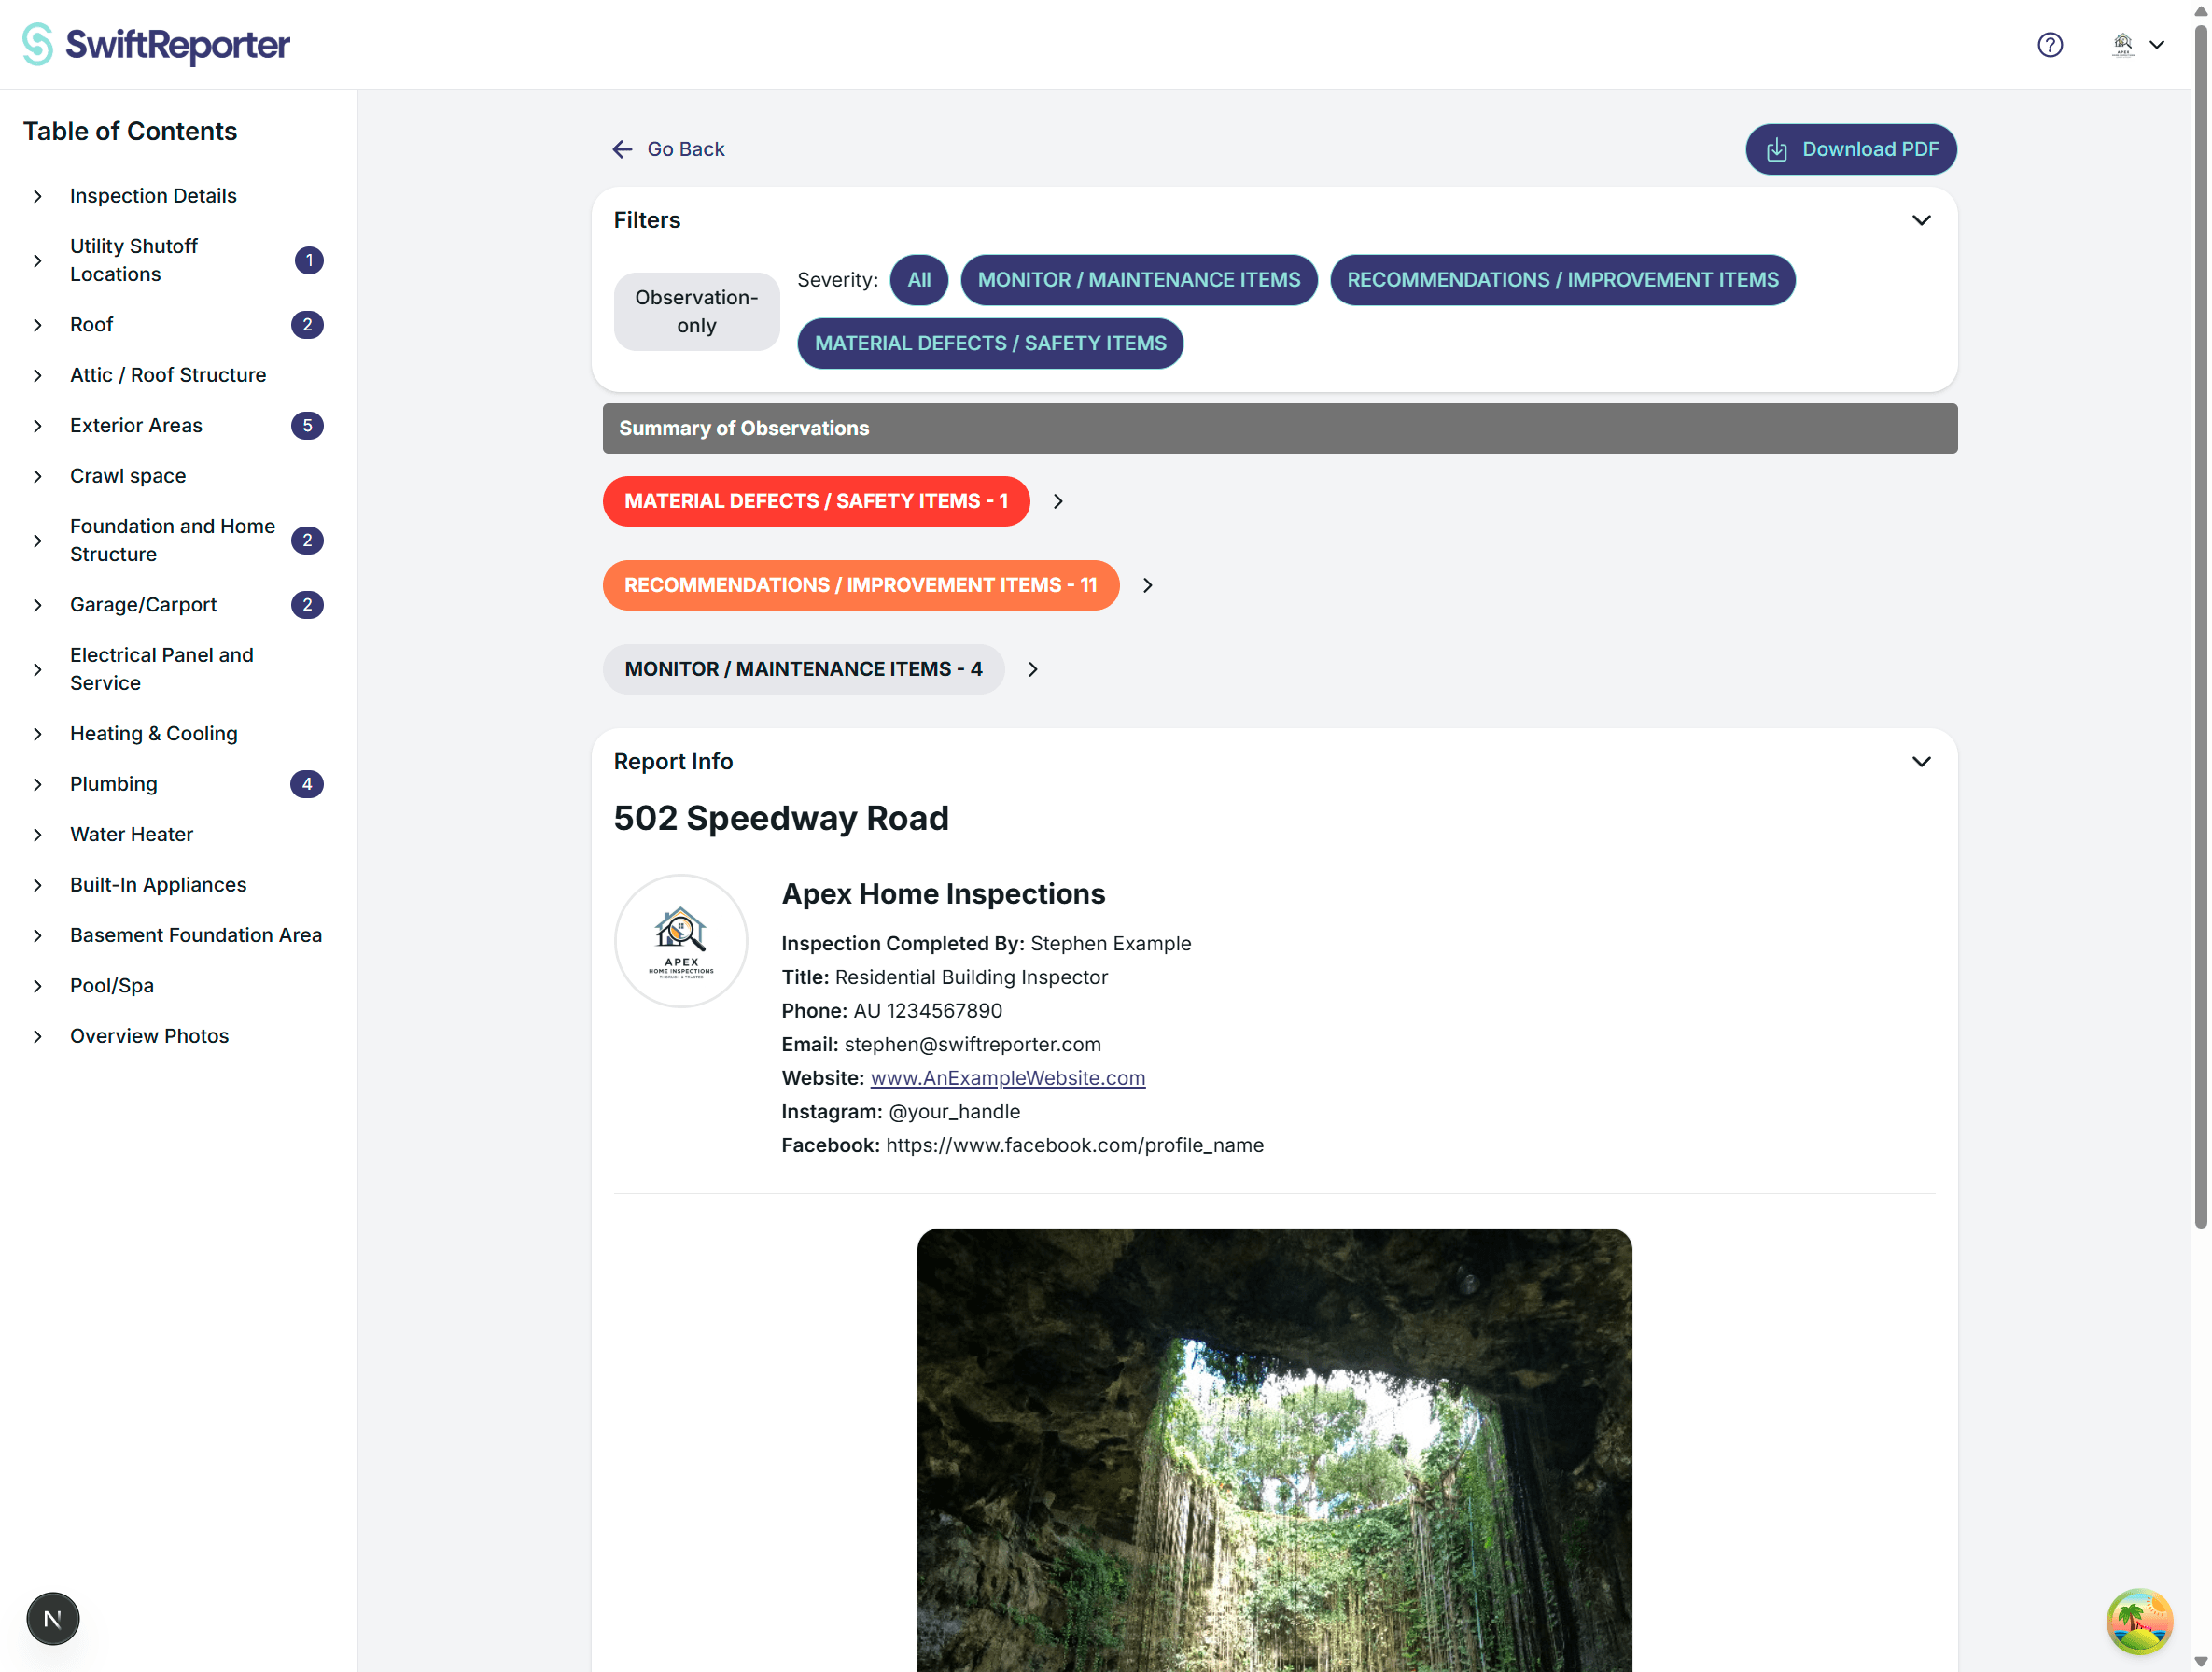
Task: Click the round N badge icon
Action: 53,1618
